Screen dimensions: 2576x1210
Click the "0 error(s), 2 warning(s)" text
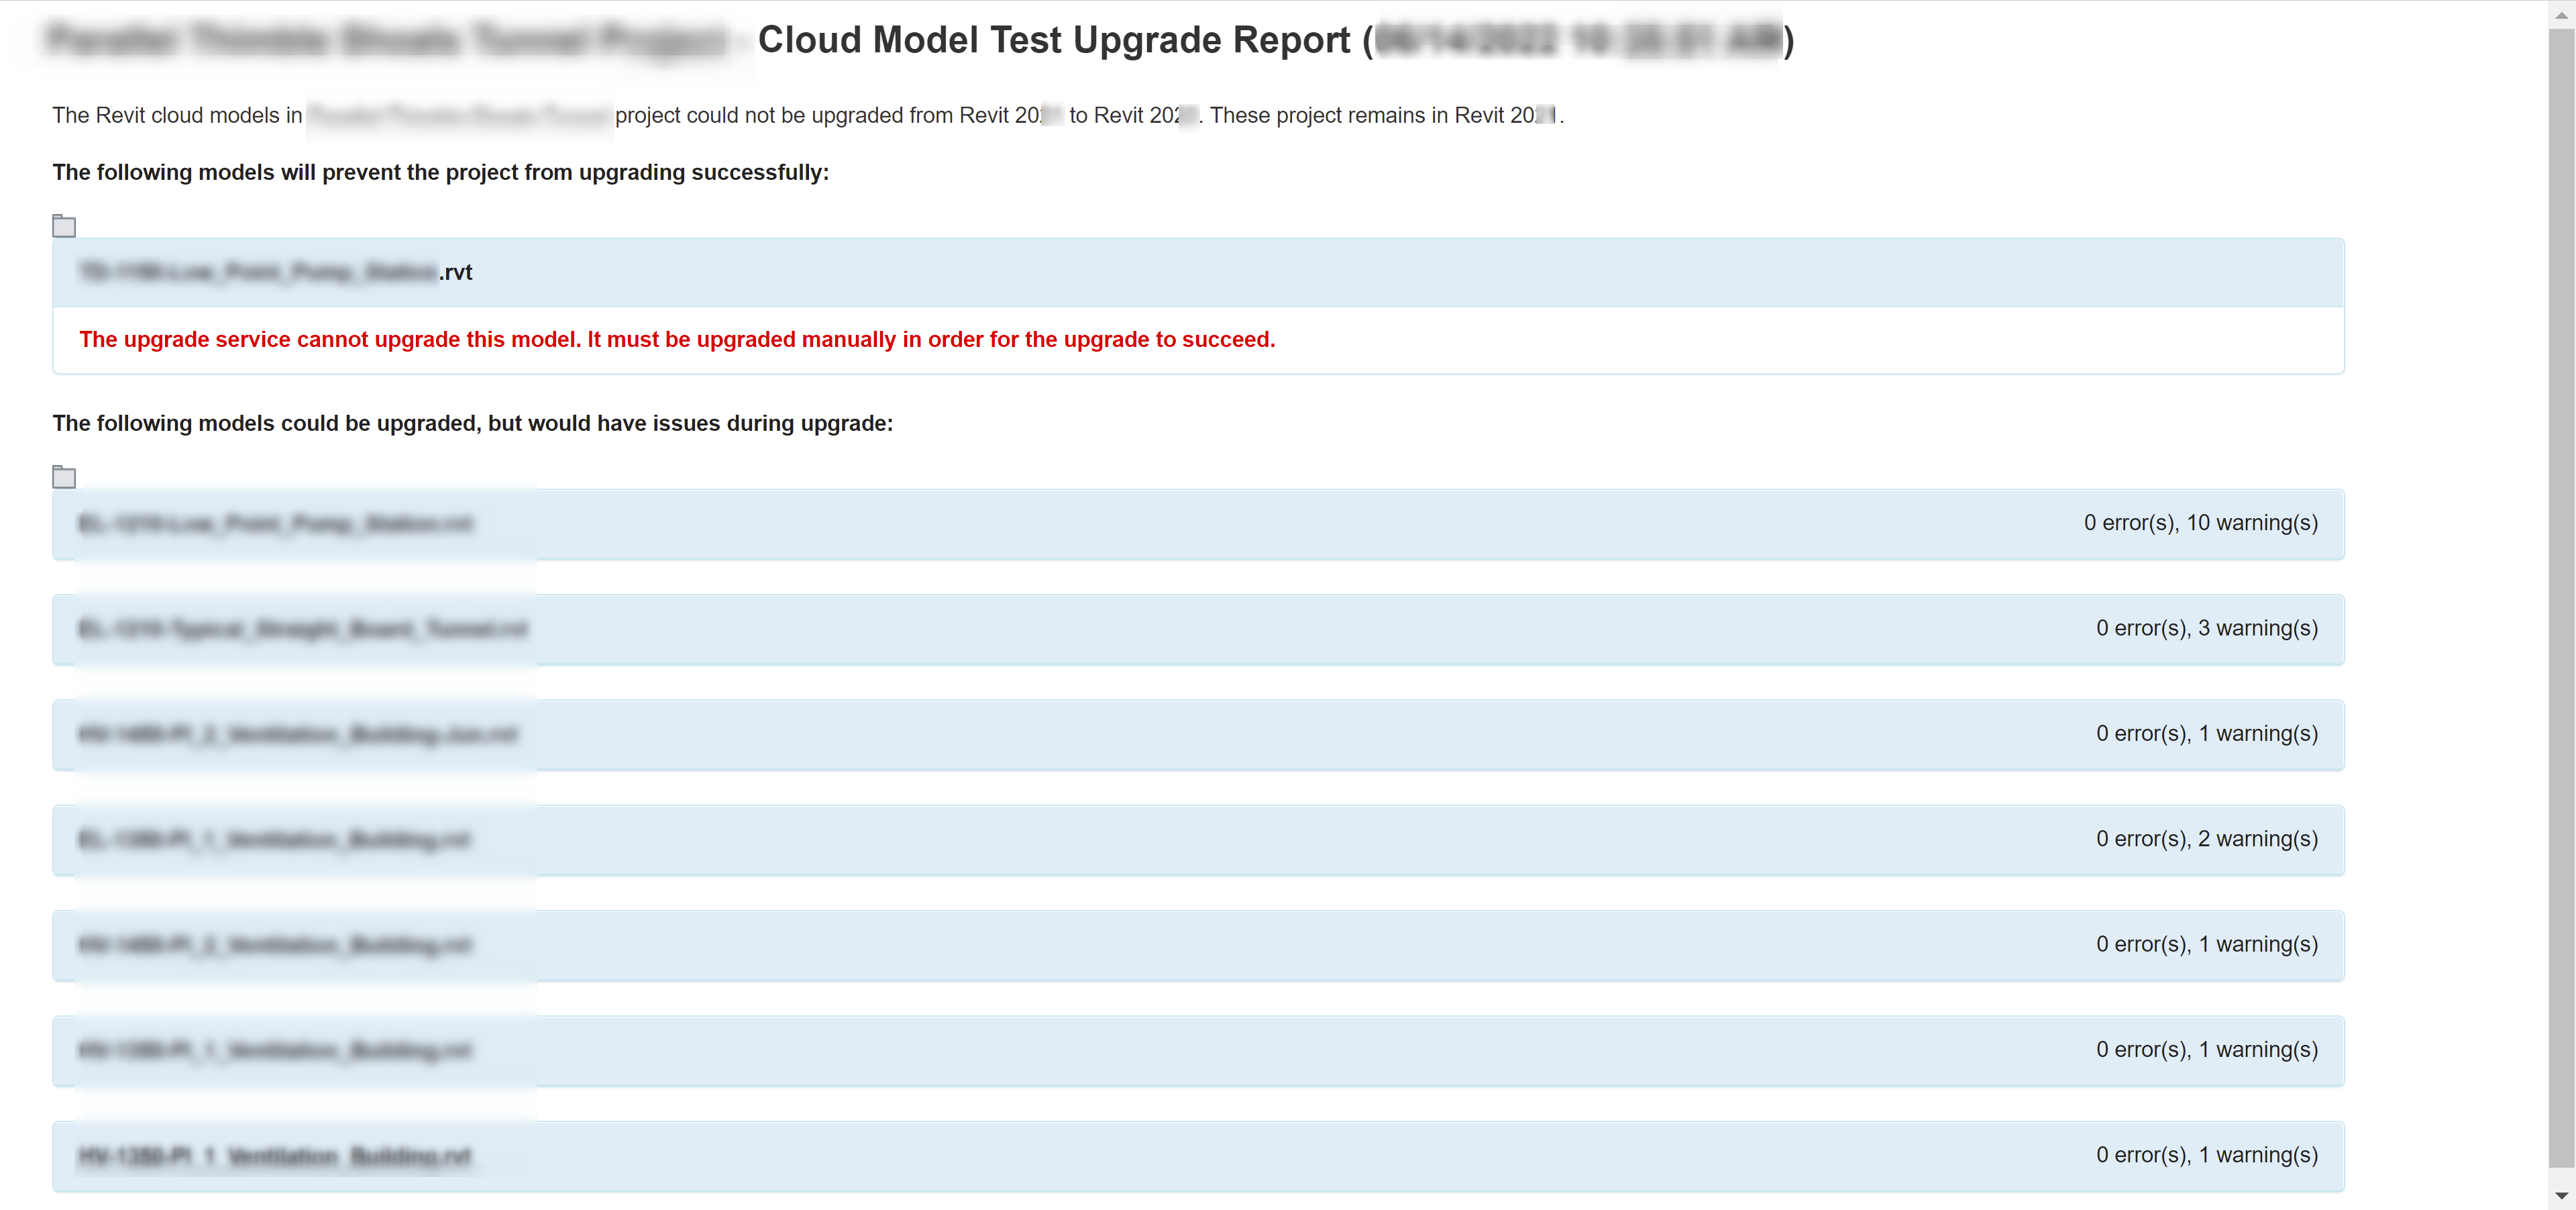pos(2206,839)
